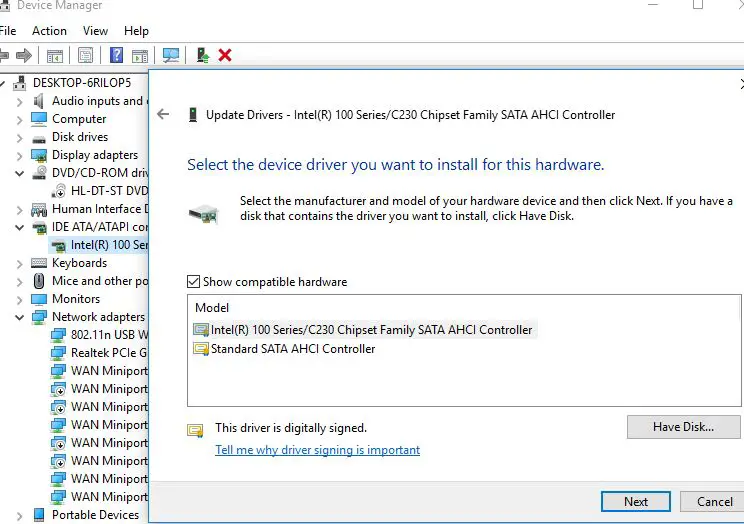
Task: Select Standard SATA AHCI Controller model
Action: pos(284,349)
